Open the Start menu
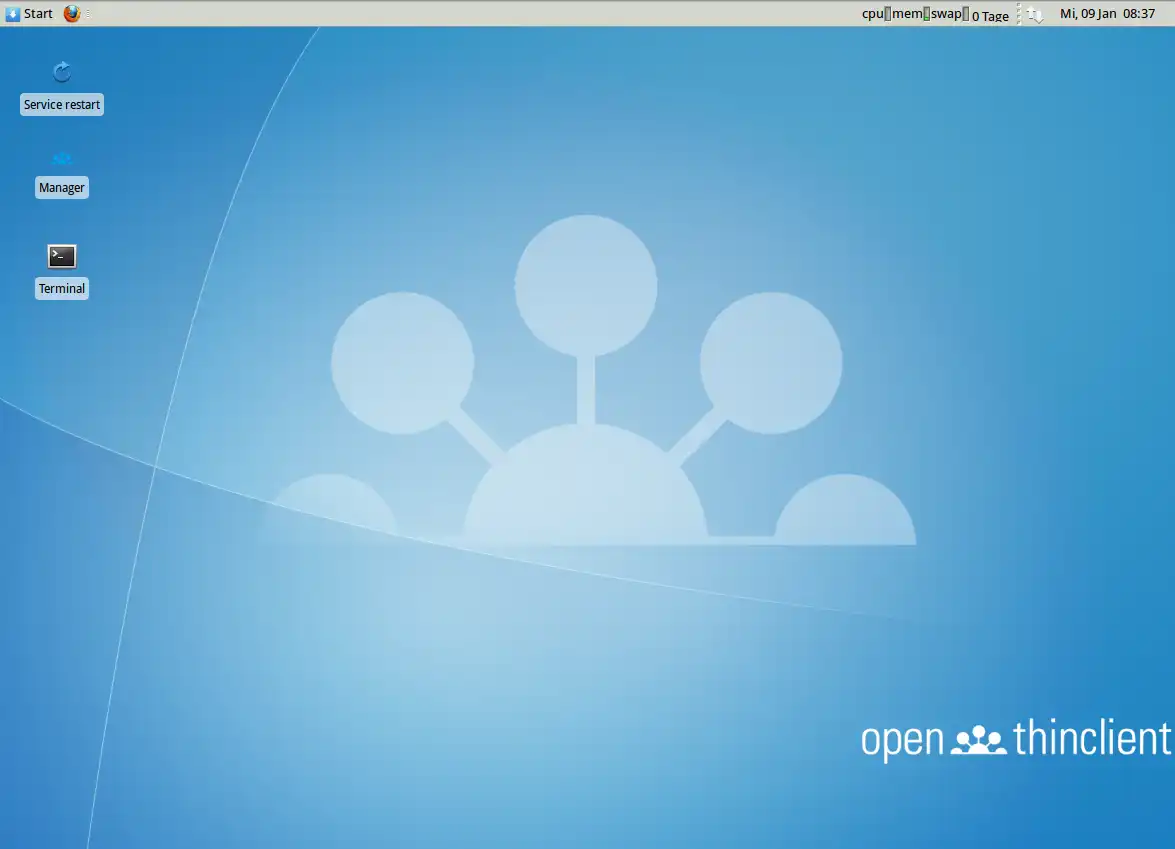 coord(29,13)
